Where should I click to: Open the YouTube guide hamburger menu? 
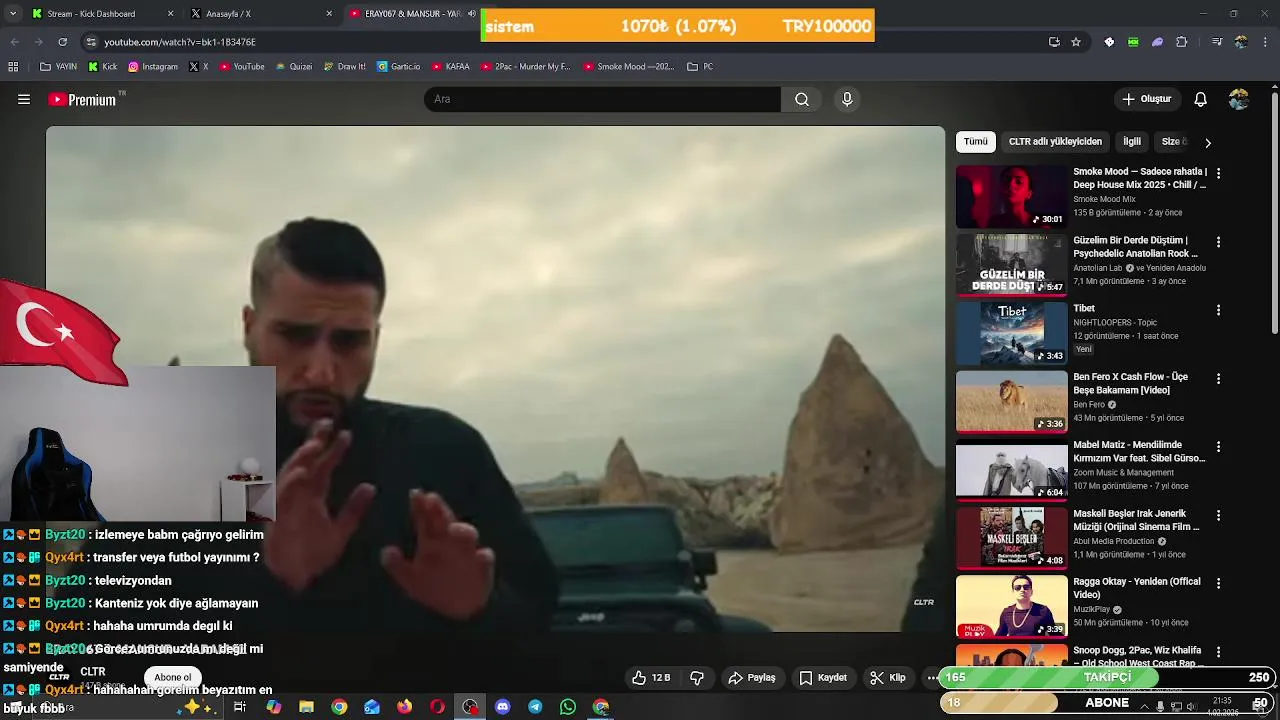coord(24,99)
